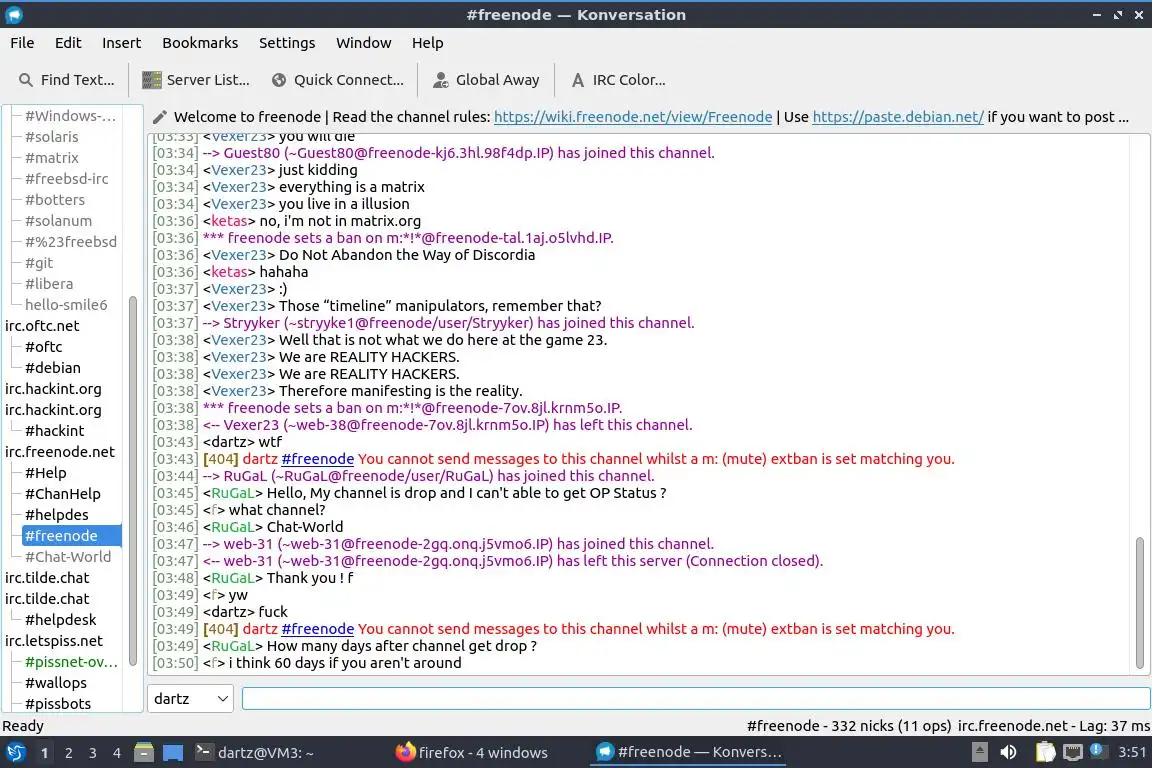Image resolution: width=1152 pixels, height=768 pixels.
Task: Open the Help menu
Action: click(427, 43)
